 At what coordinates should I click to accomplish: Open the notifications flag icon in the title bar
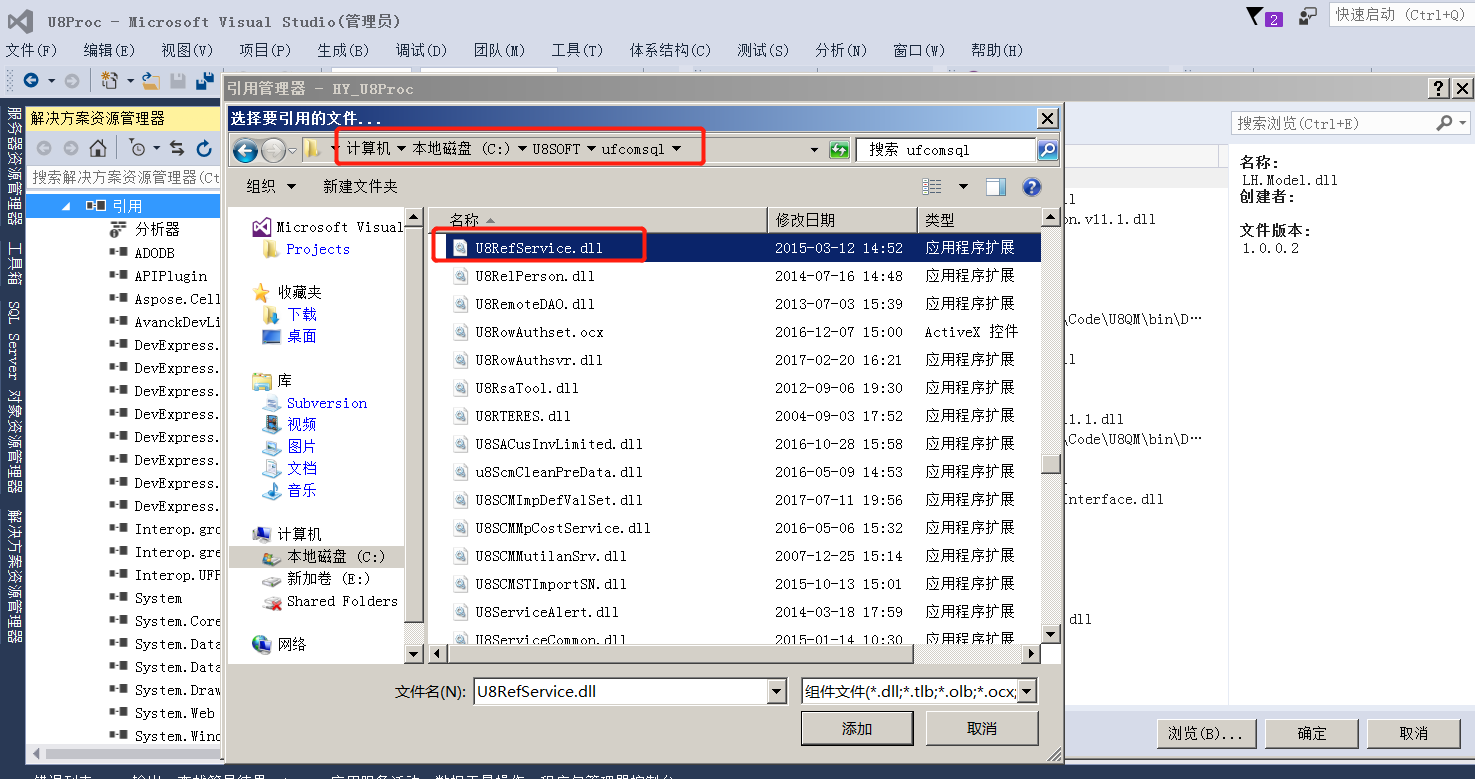click(x=1254, y=16)
